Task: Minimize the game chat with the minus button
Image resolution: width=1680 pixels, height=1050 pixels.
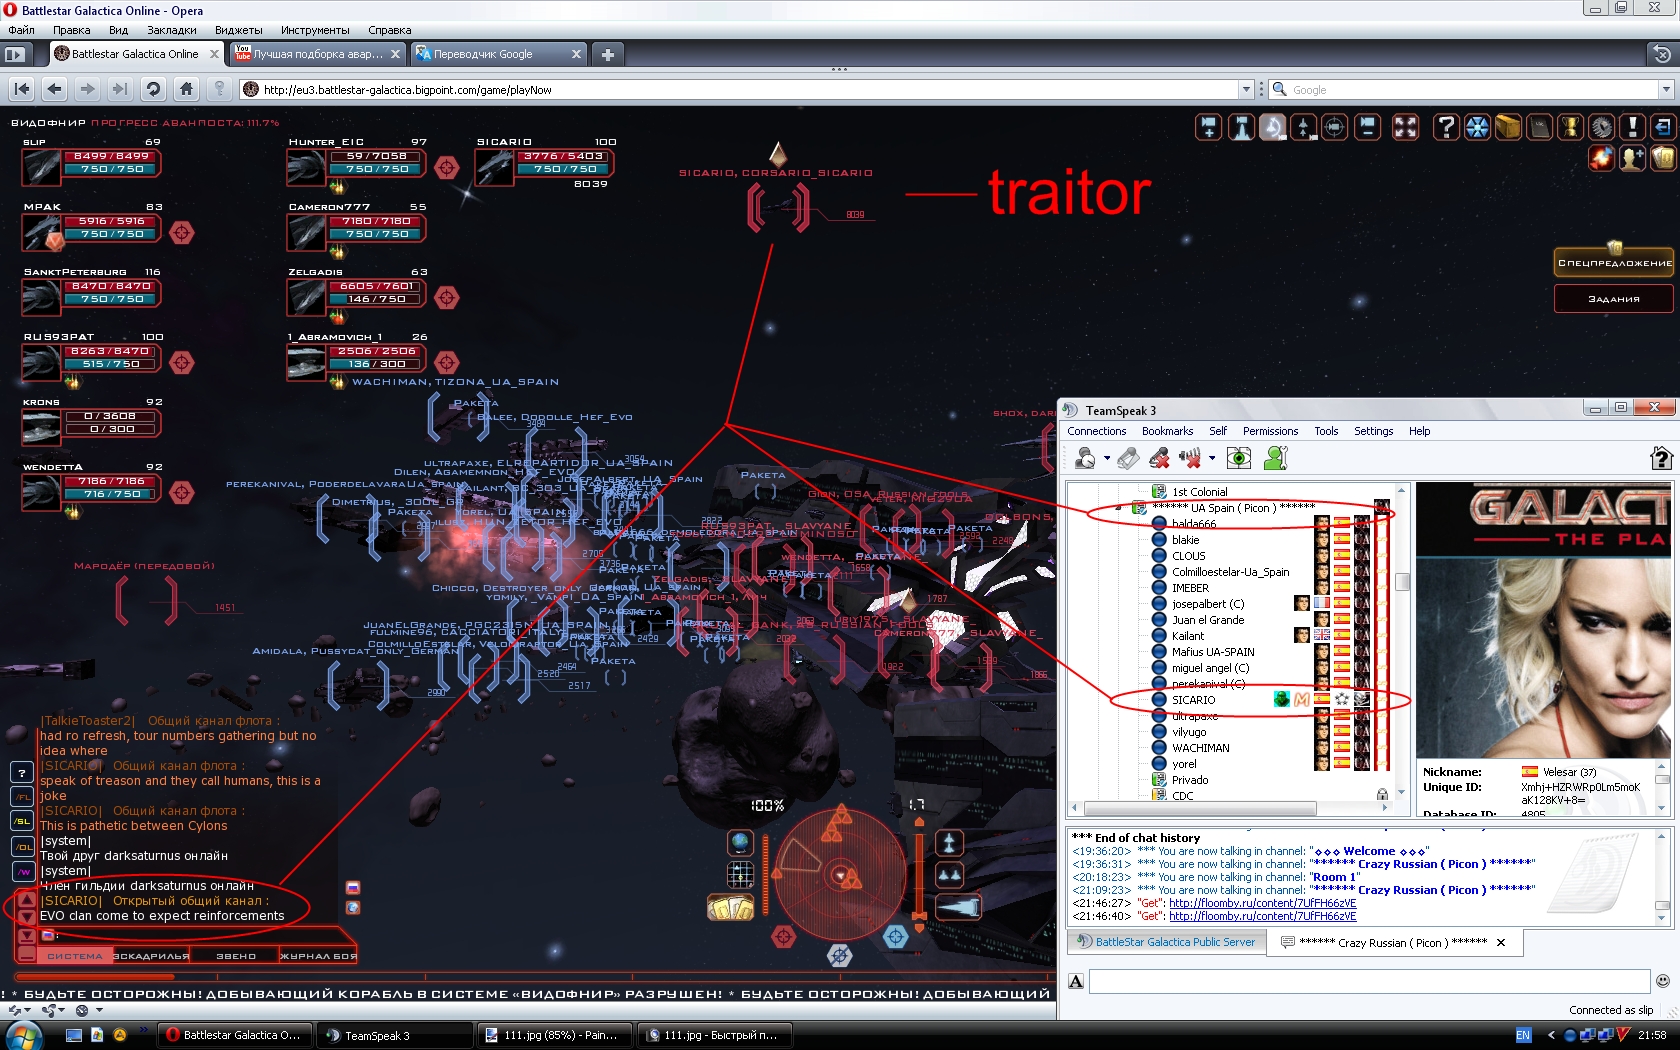Action: pos(26,955)
